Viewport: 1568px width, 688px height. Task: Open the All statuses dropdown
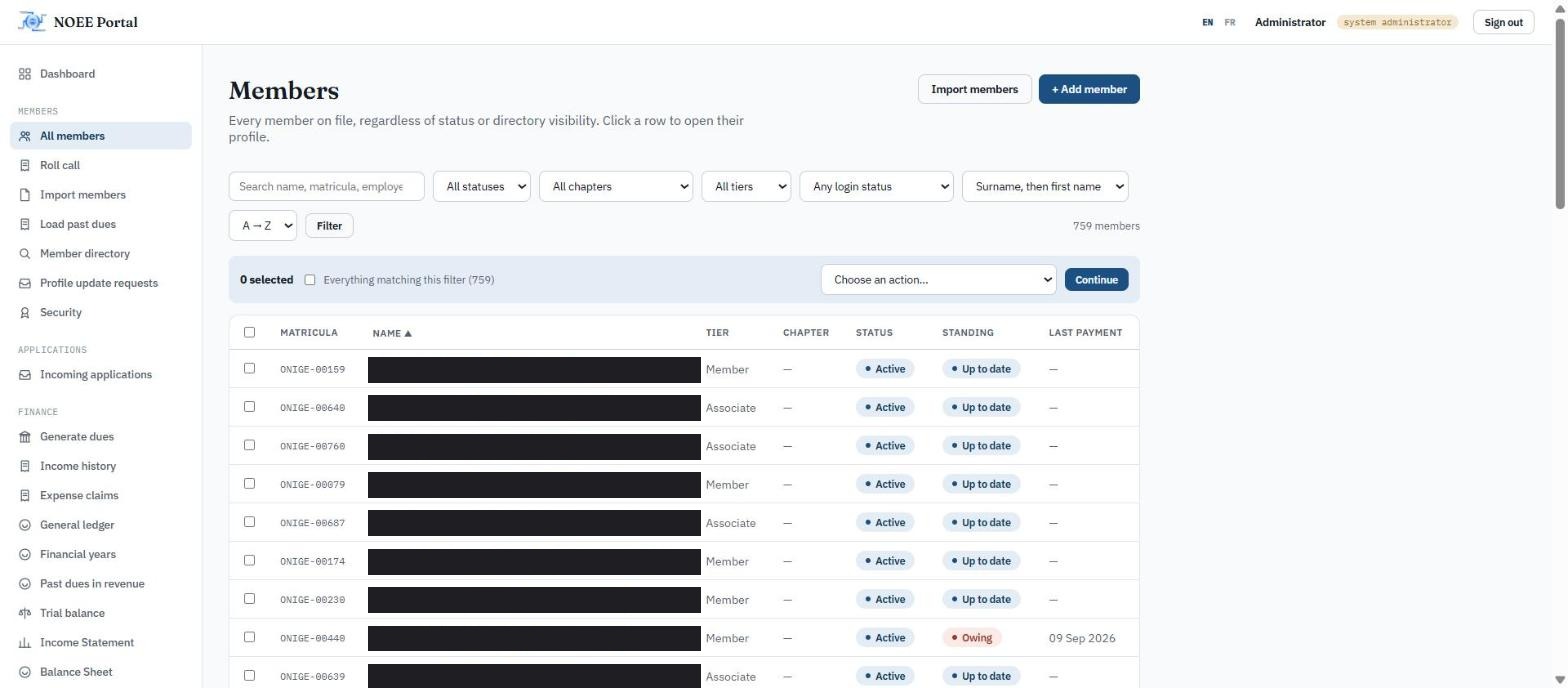click(x=482, y=186)
